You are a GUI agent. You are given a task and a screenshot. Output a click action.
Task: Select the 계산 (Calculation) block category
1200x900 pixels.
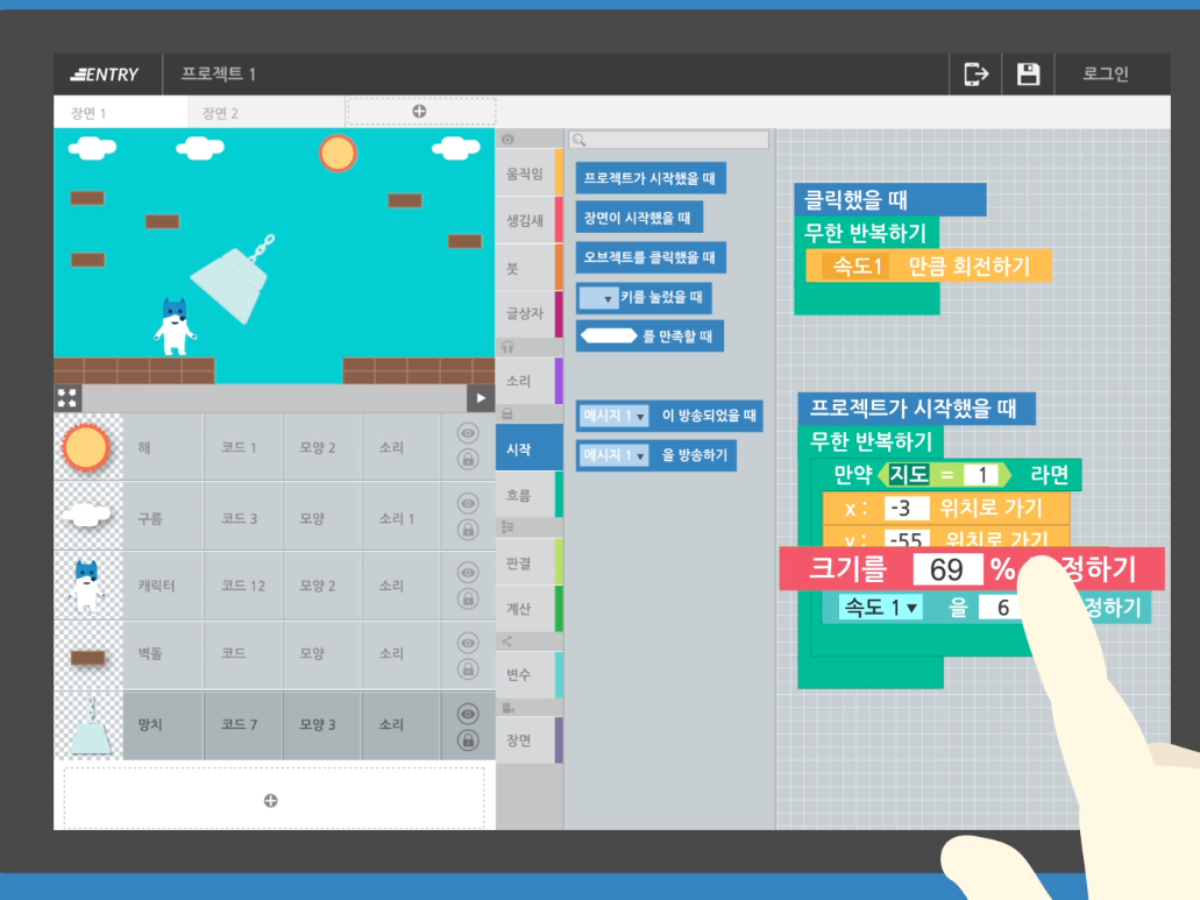click(x=529, y=608)
